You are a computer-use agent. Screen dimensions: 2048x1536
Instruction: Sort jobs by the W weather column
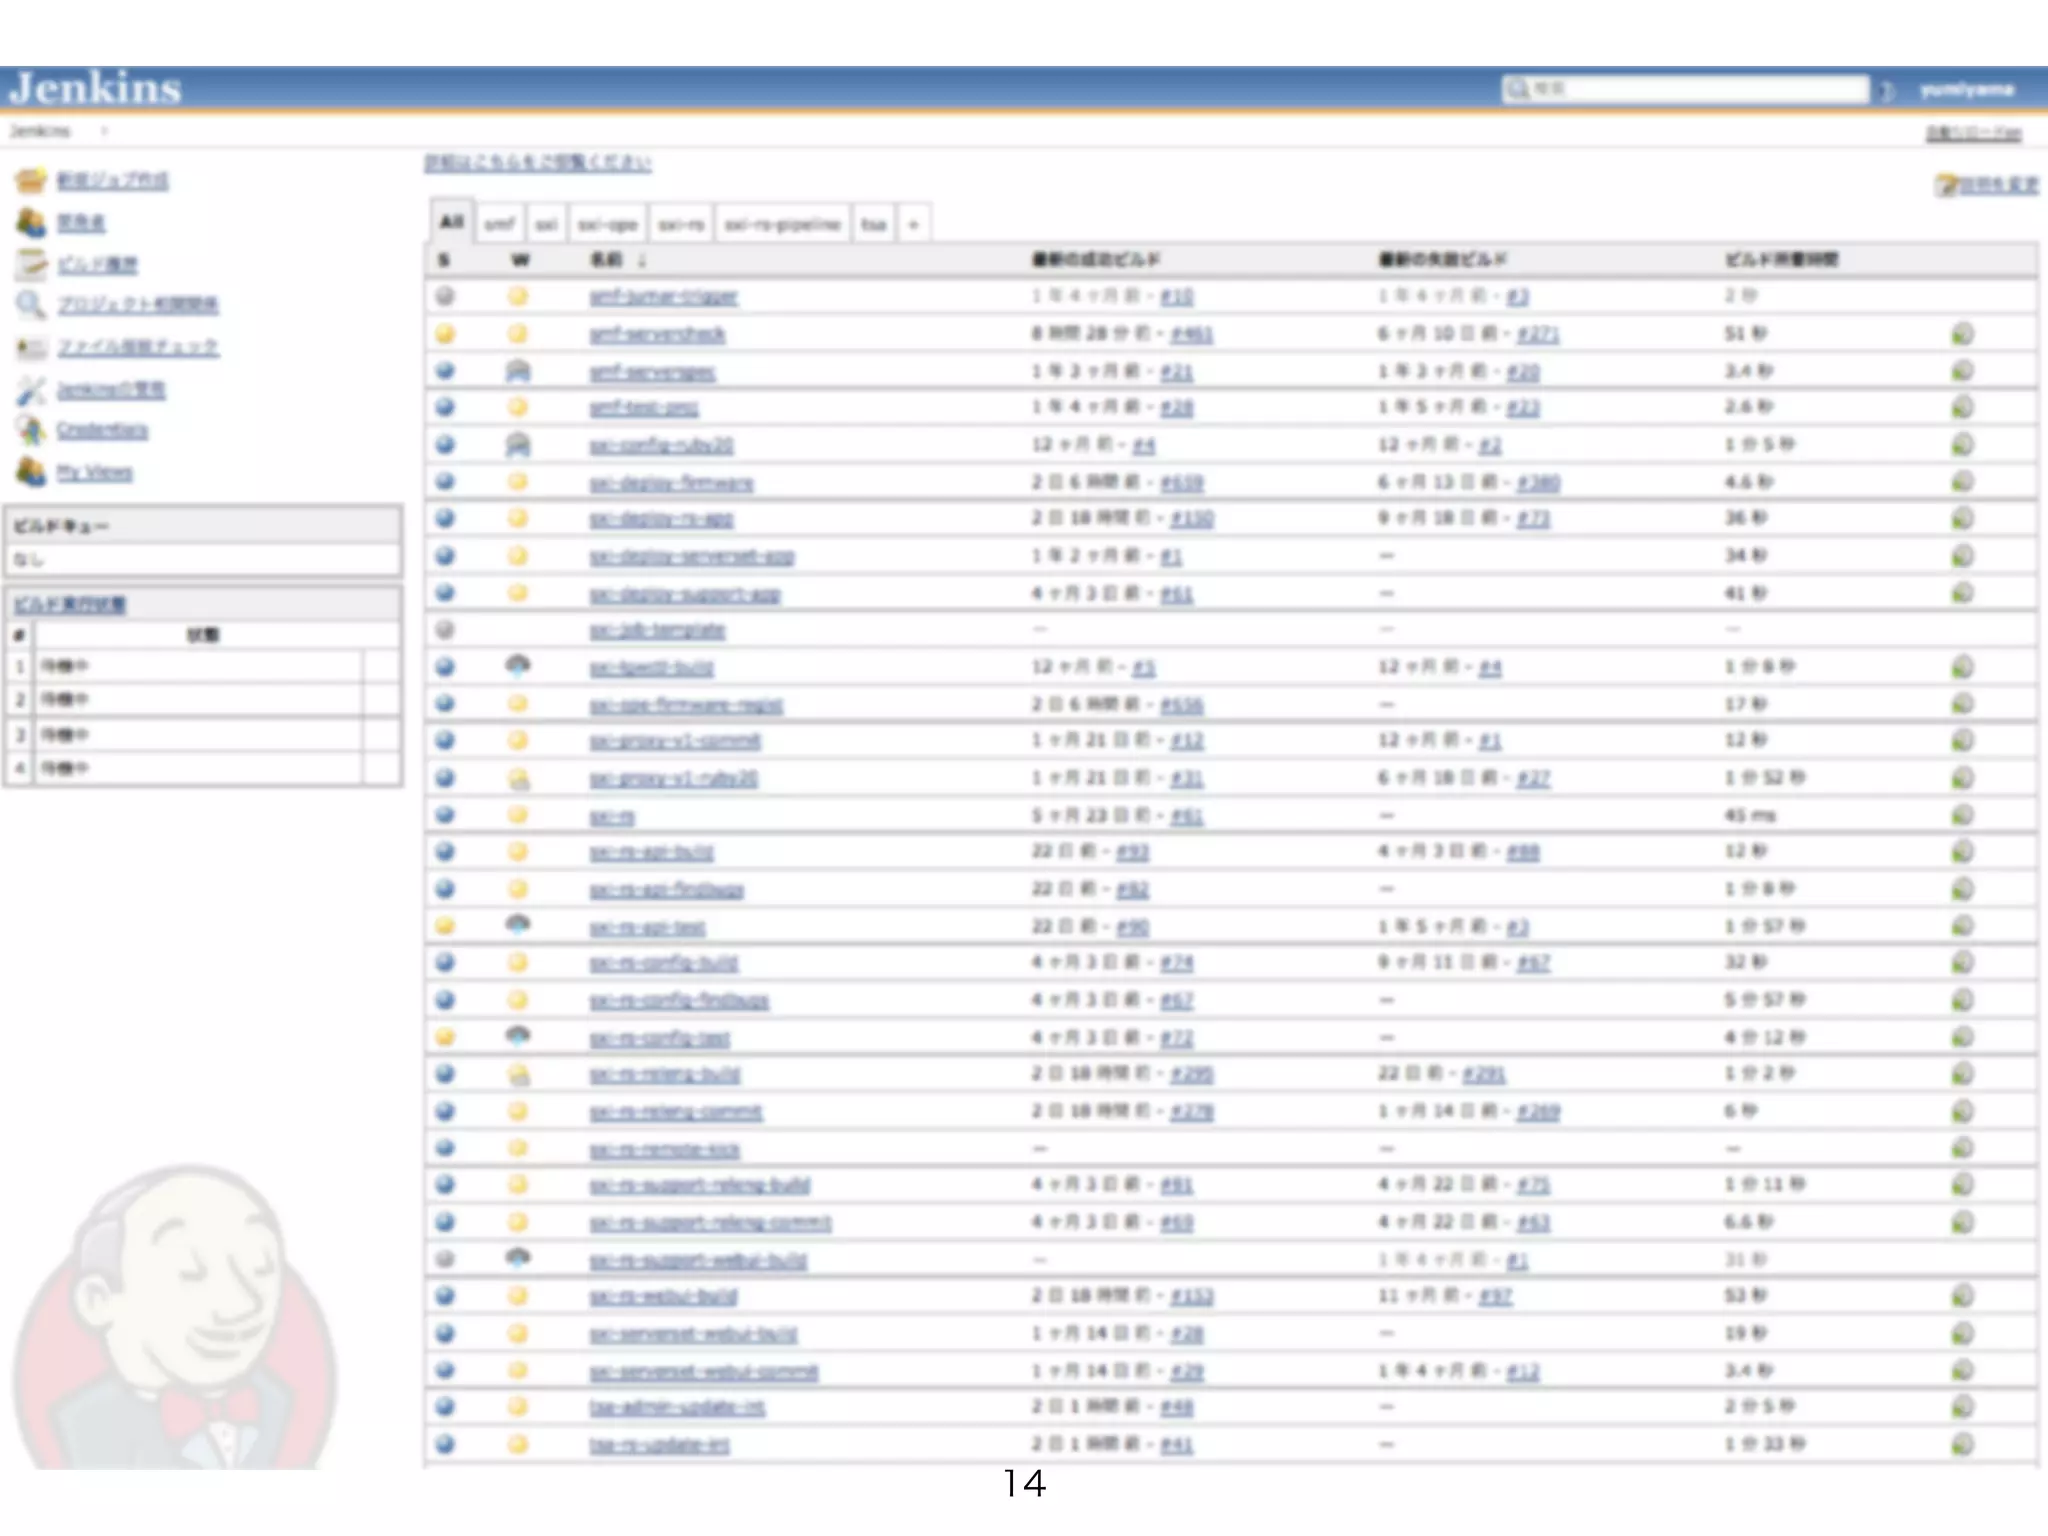tap(519, 260)
